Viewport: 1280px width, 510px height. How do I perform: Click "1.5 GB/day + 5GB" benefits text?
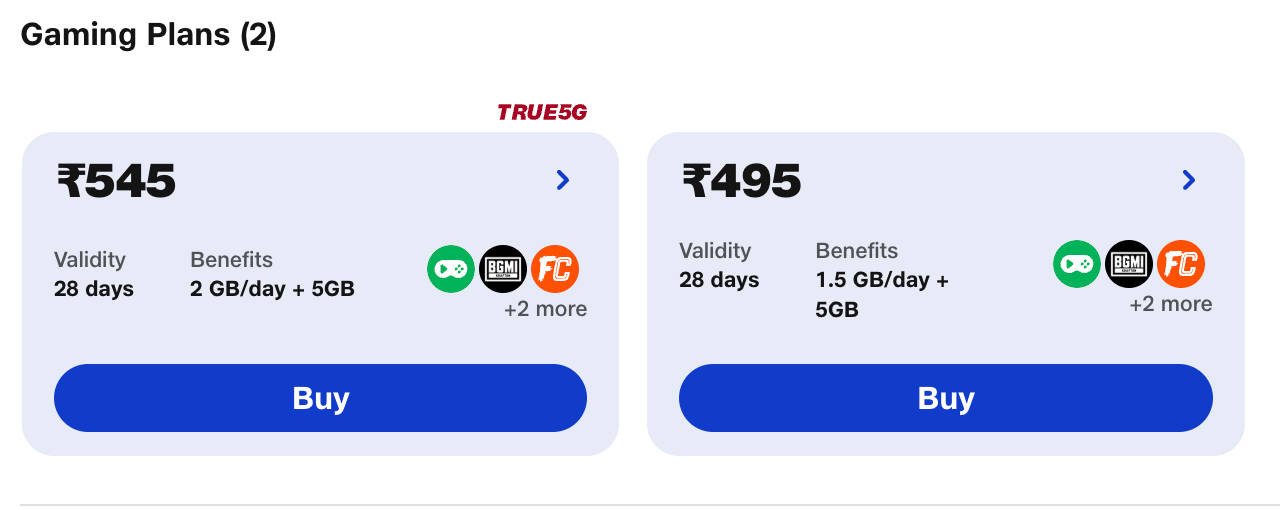click(882, 295)
